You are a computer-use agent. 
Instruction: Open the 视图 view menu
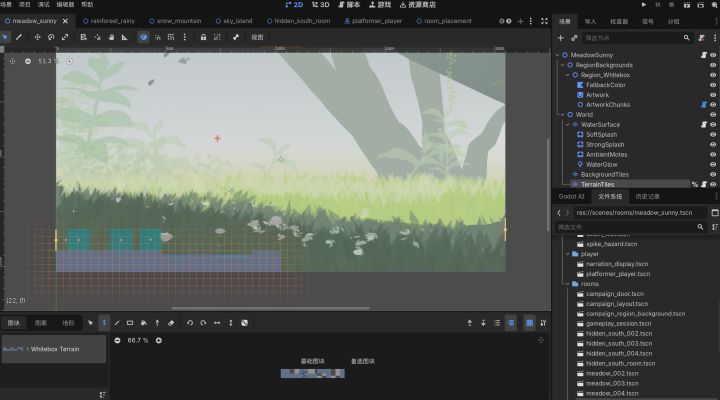pyautogui.click(x=257, y=37)
